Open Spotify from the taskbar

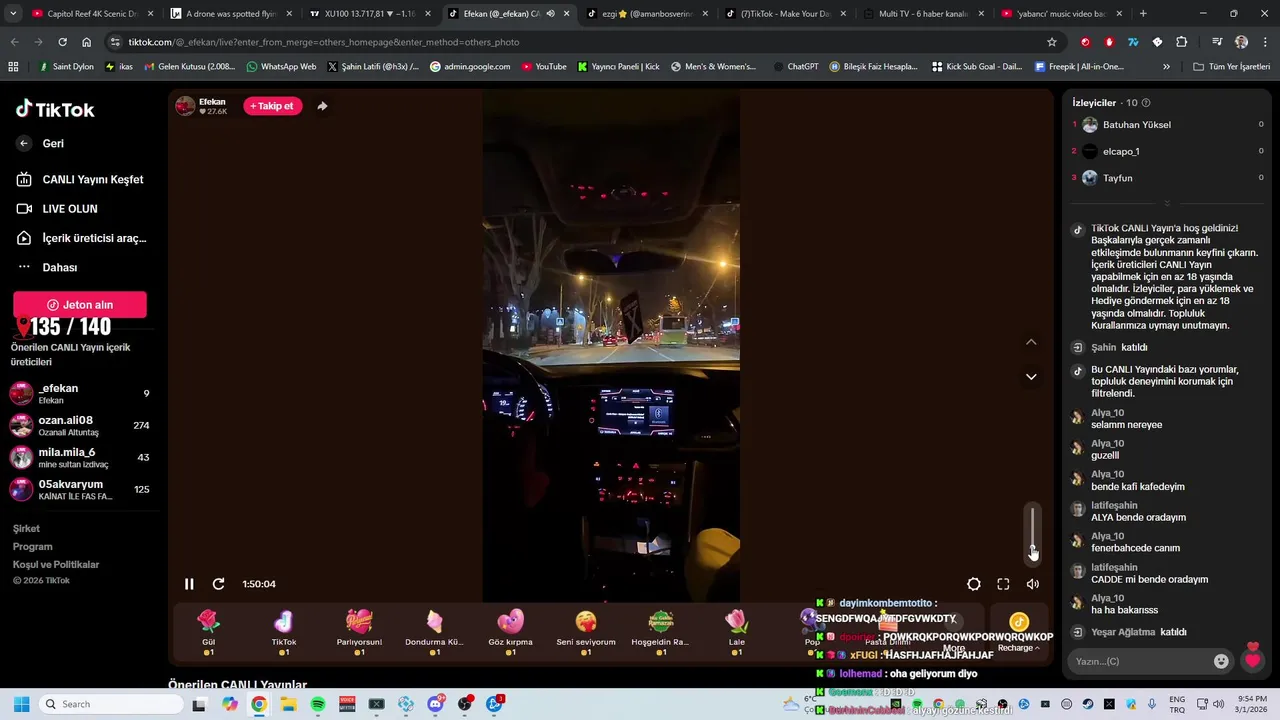(x=318, y=704)
